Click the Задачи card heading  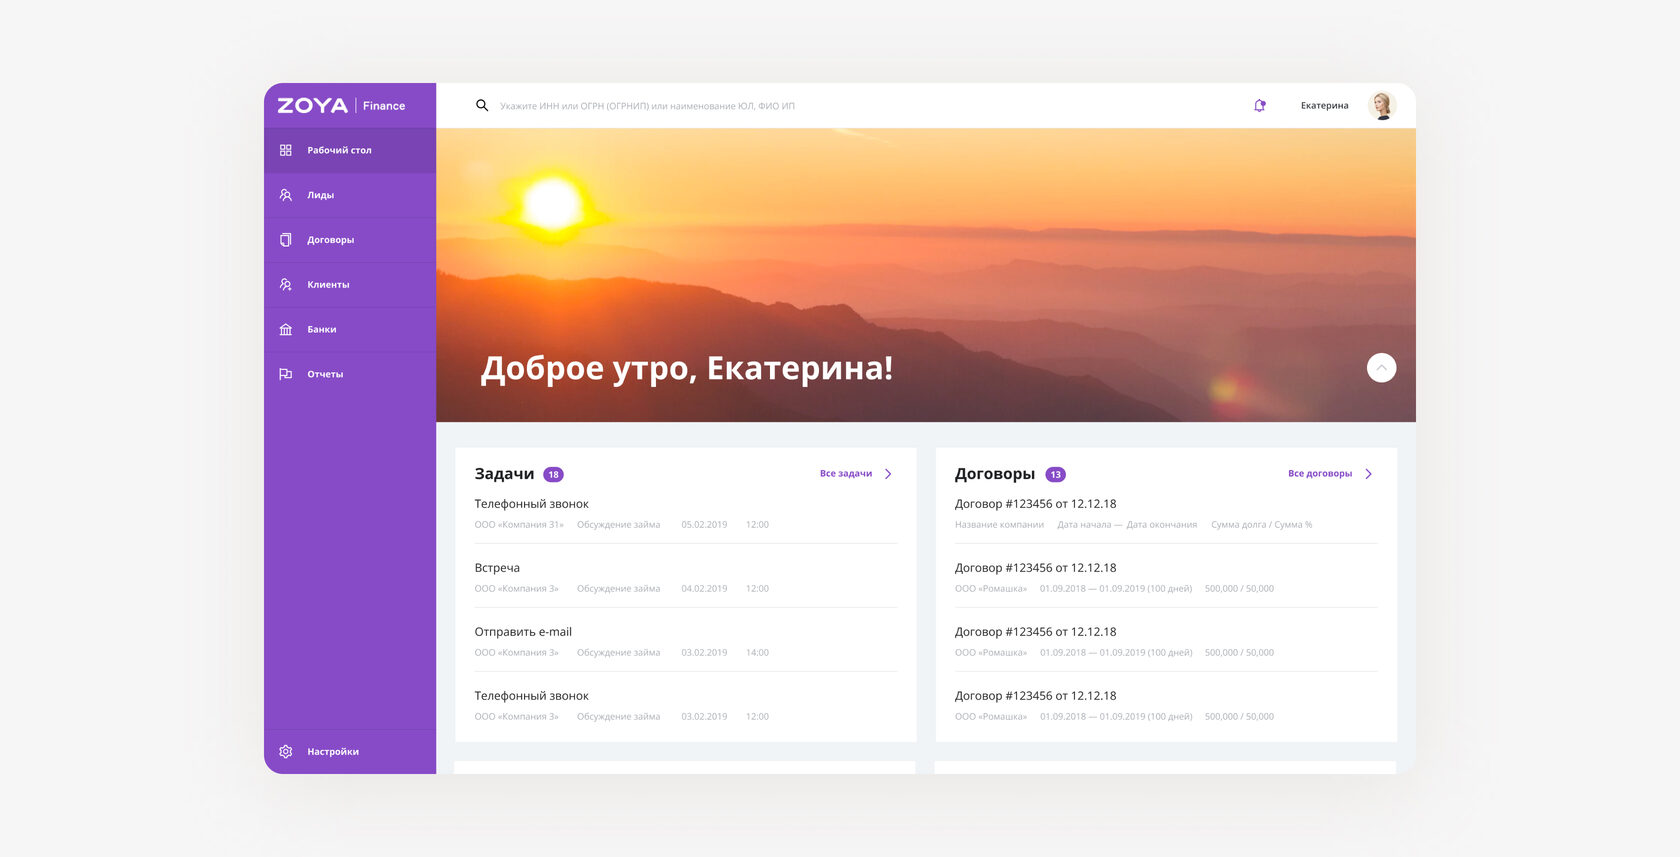504,474
